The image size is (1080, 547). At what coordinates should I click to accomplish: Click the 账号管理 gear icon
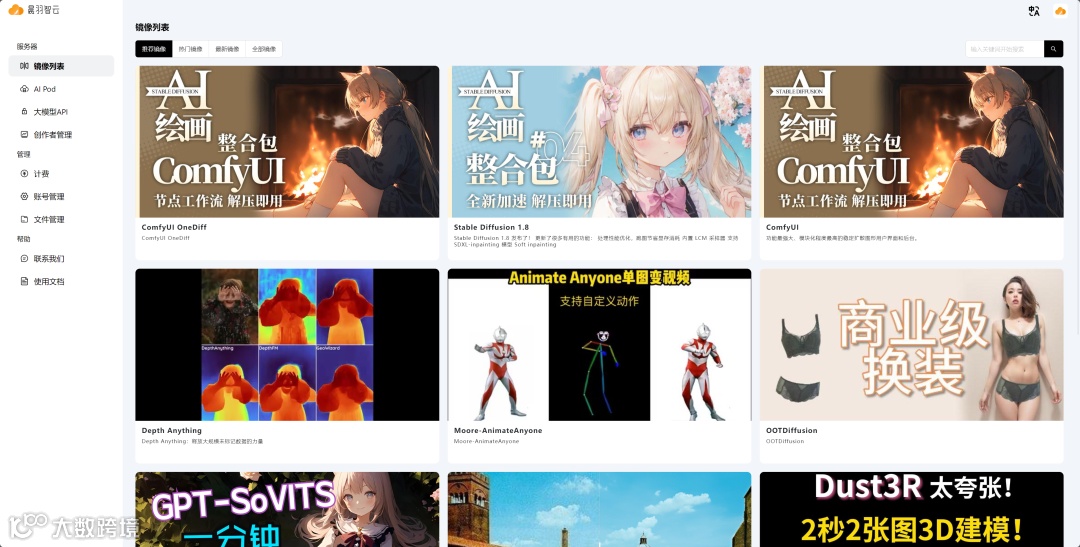pos(24,196)
